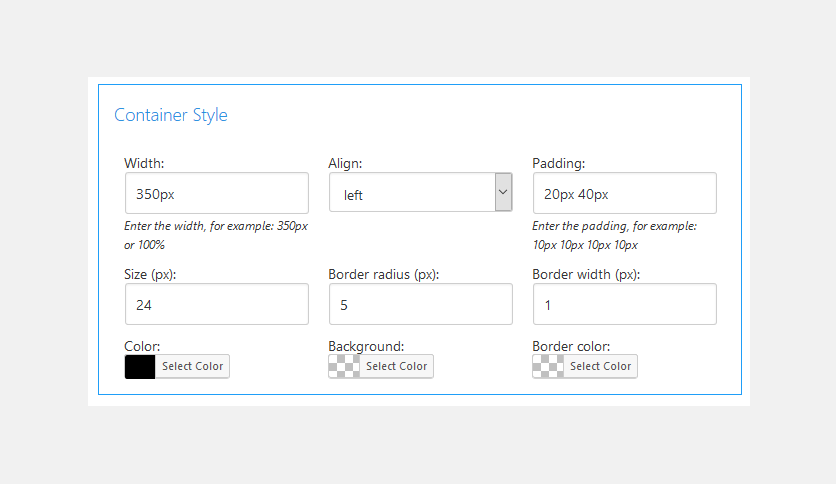Click the Border radius (px) label
This screenshot has width=836, height=484.
[384, 274]
